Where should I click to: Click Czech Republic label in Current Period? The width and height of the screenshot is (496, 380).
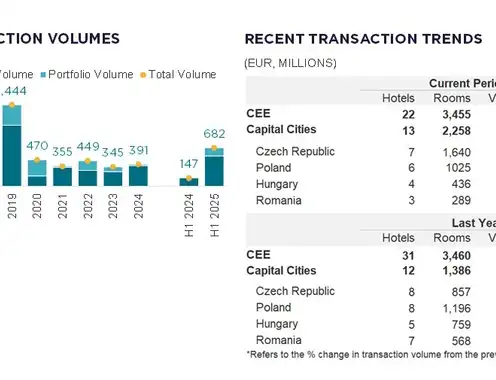(x=295, y=151)
